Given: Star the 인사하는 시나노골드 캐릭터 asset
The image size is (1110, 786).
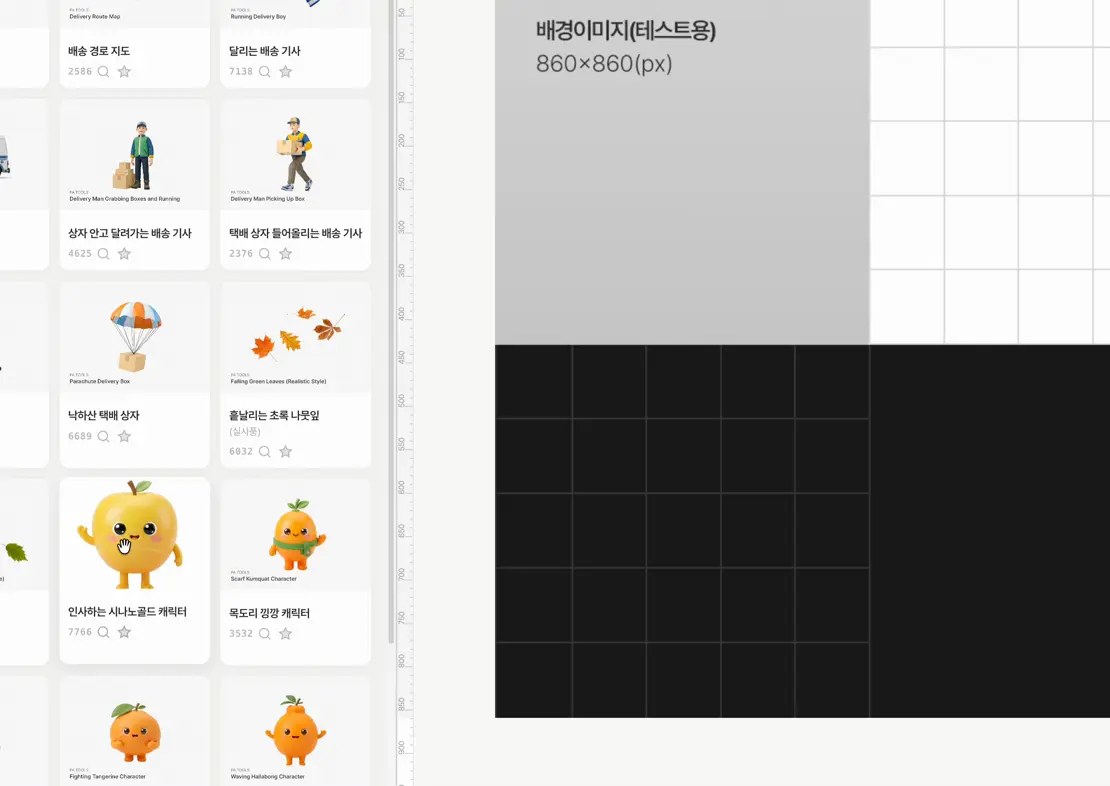Looking at the screenshot, I should pyautogui.click(x=124, y=632).
